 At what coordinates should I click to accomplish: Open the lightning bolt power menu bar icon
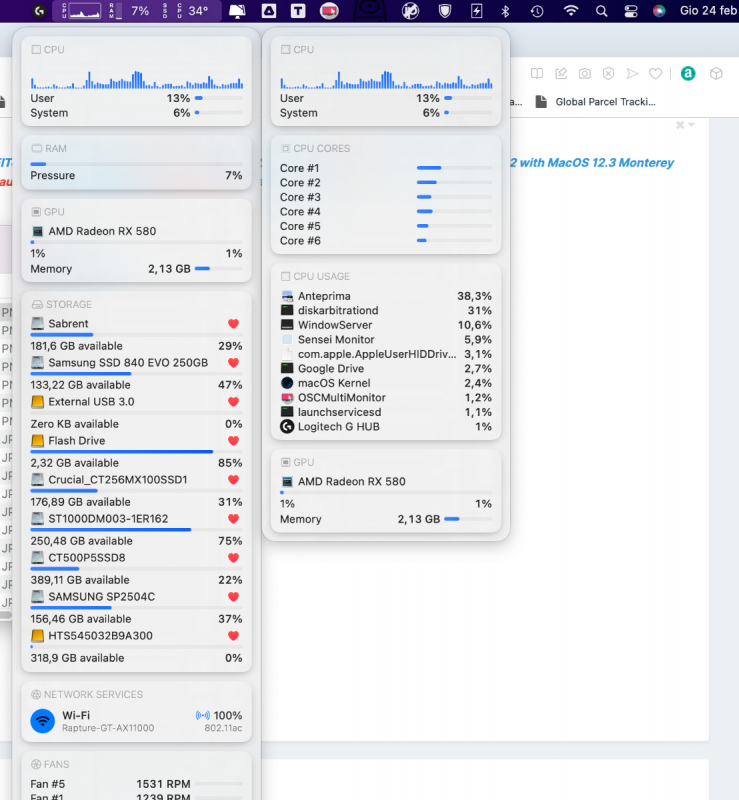(x=477, y=11)
